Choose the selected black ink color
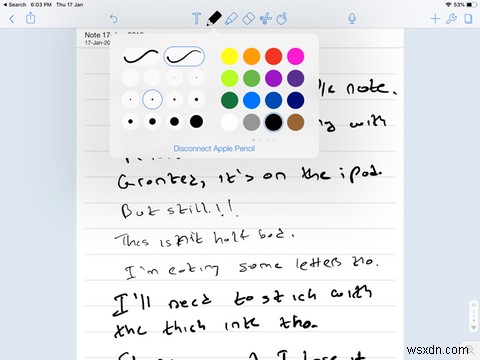This screenshot has width=480, height=360. (x=273, y=122)
